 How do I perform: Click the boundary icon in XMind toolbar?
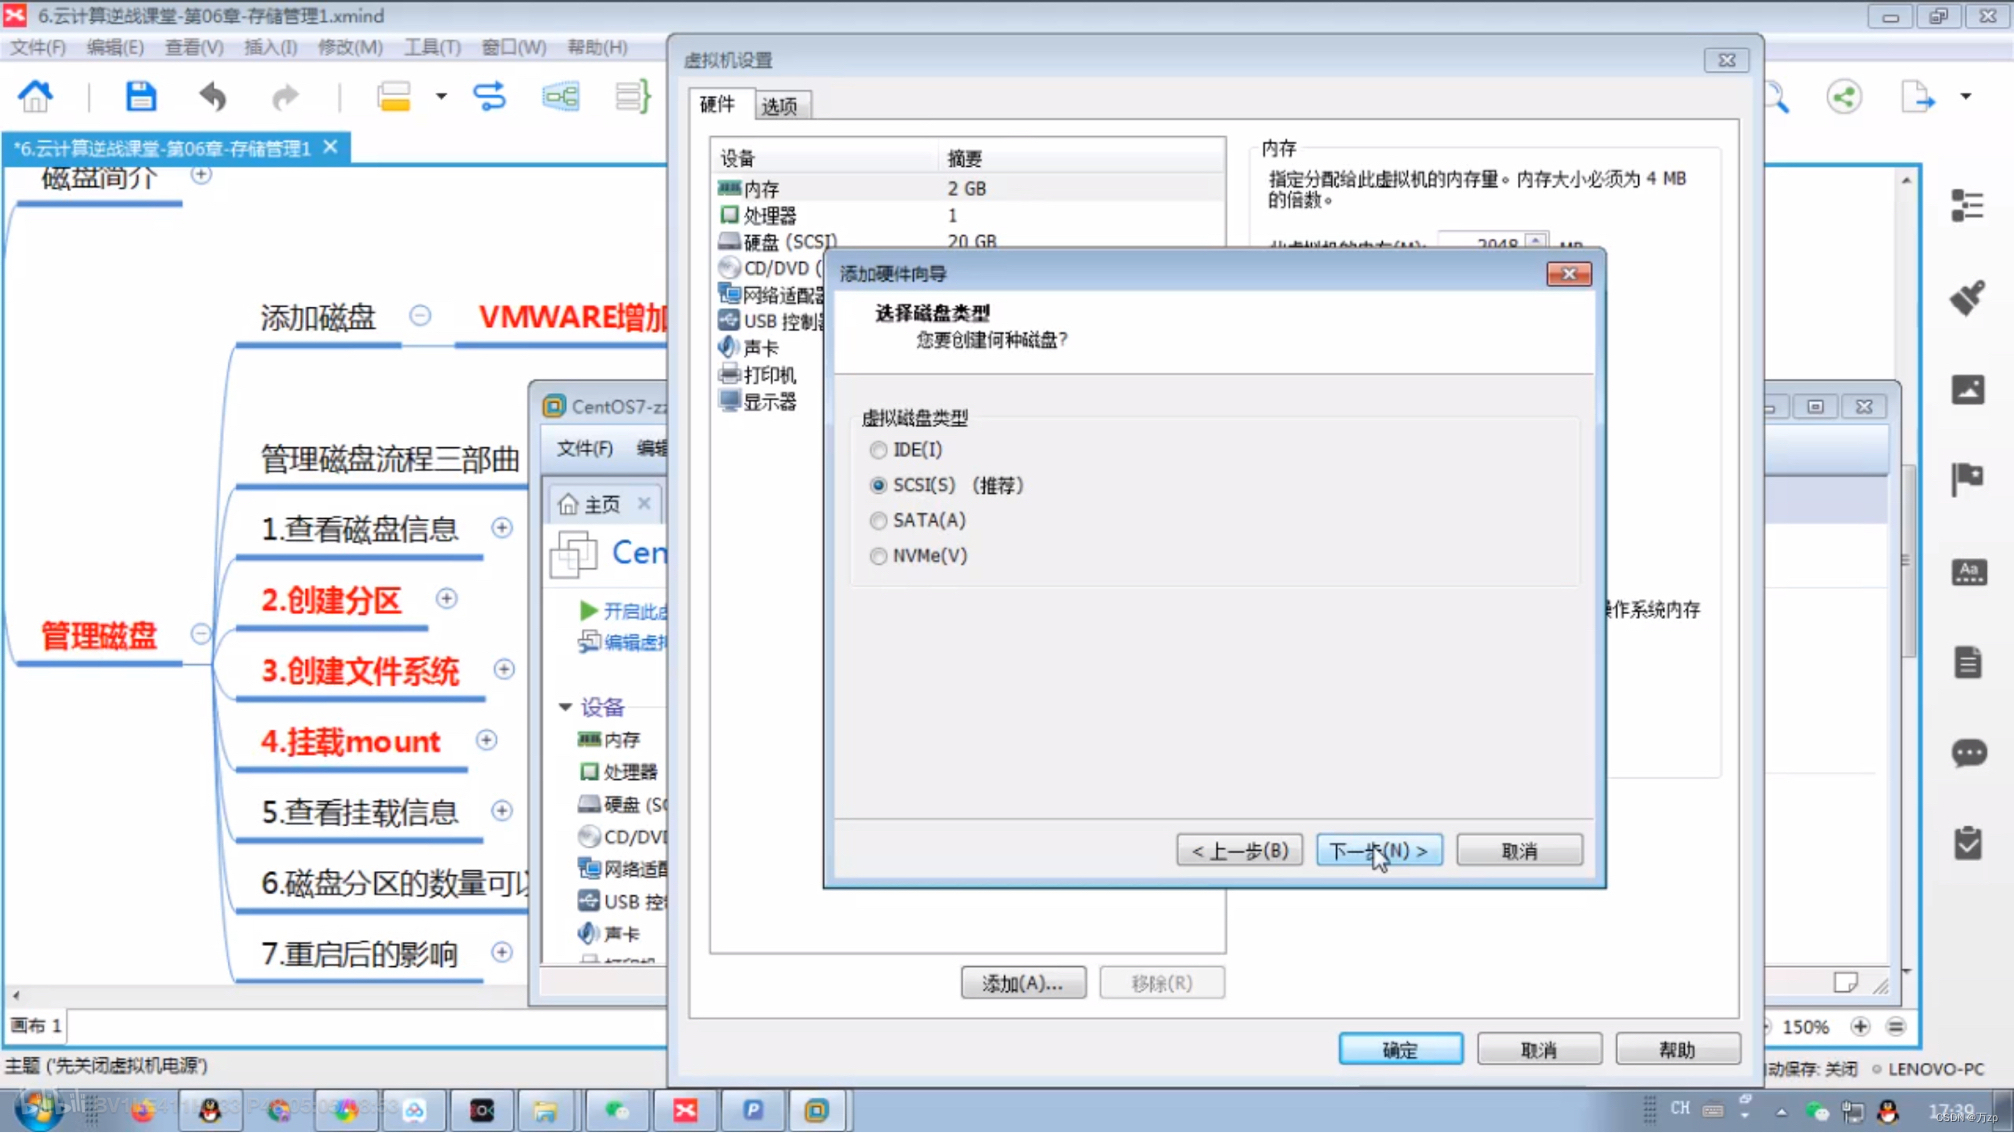coord(561,96)
